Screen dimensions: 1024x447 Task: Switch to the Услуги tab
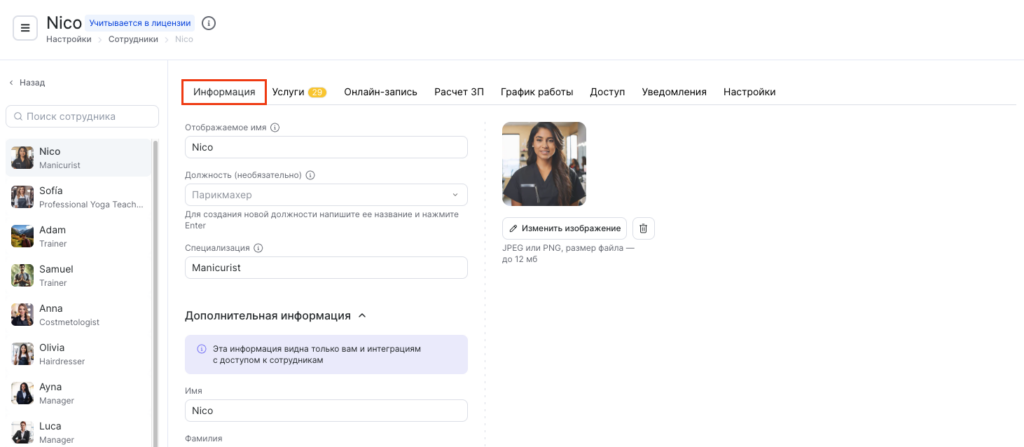pos(288,92)
